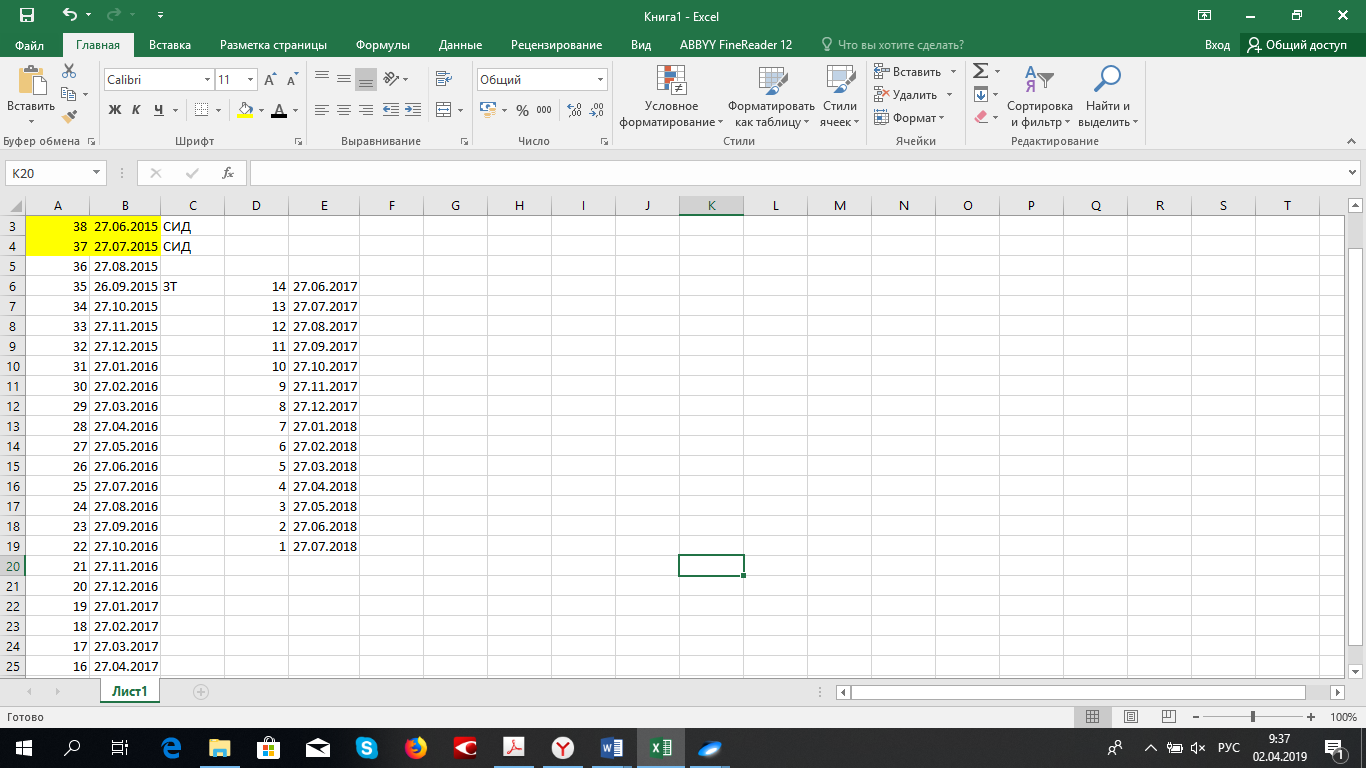Switch to the Формулы tab

pos(383,45)
